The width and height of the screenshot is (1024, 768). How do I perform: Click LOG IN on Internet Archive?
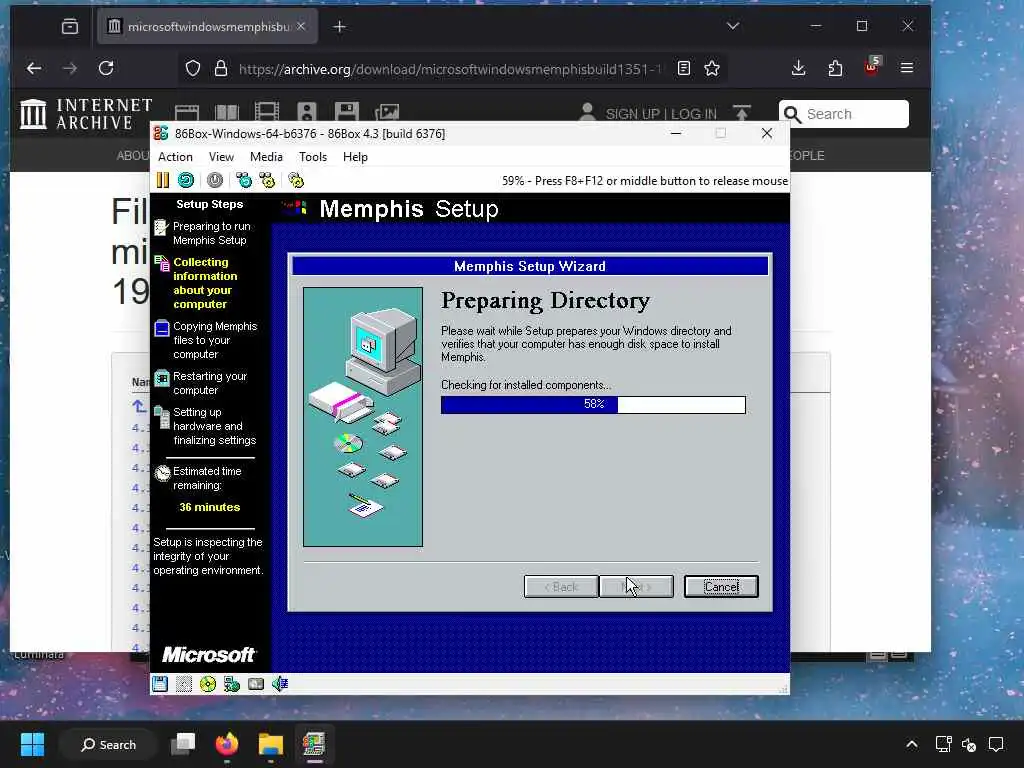[694, 114]
